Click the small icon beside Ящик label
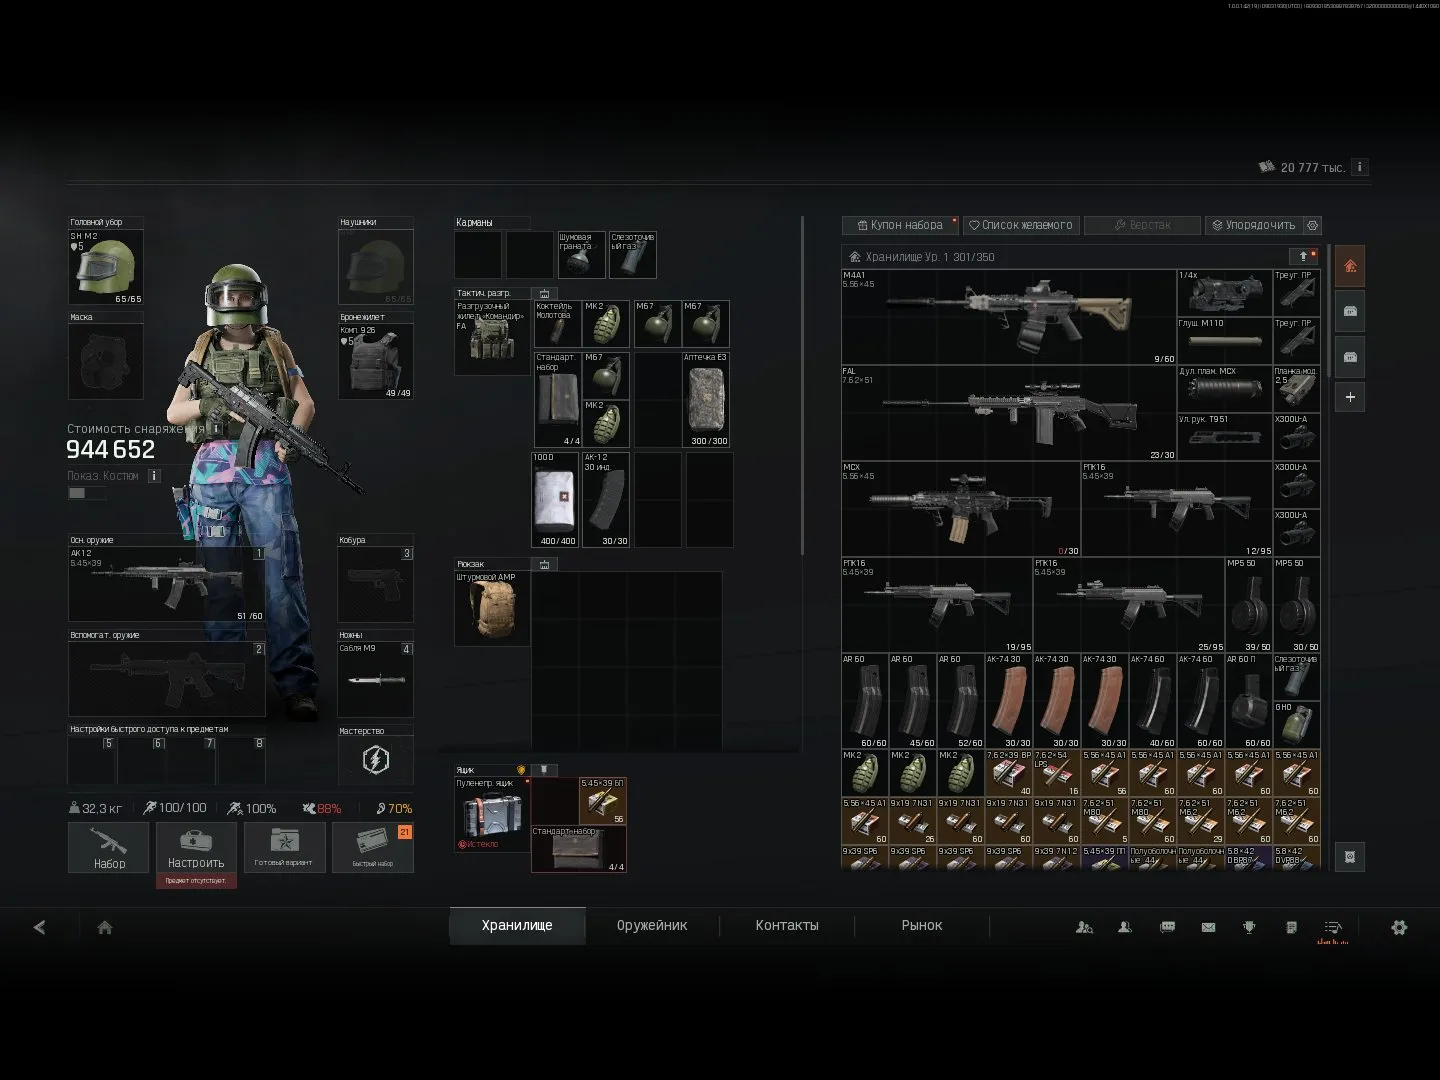 544,770
